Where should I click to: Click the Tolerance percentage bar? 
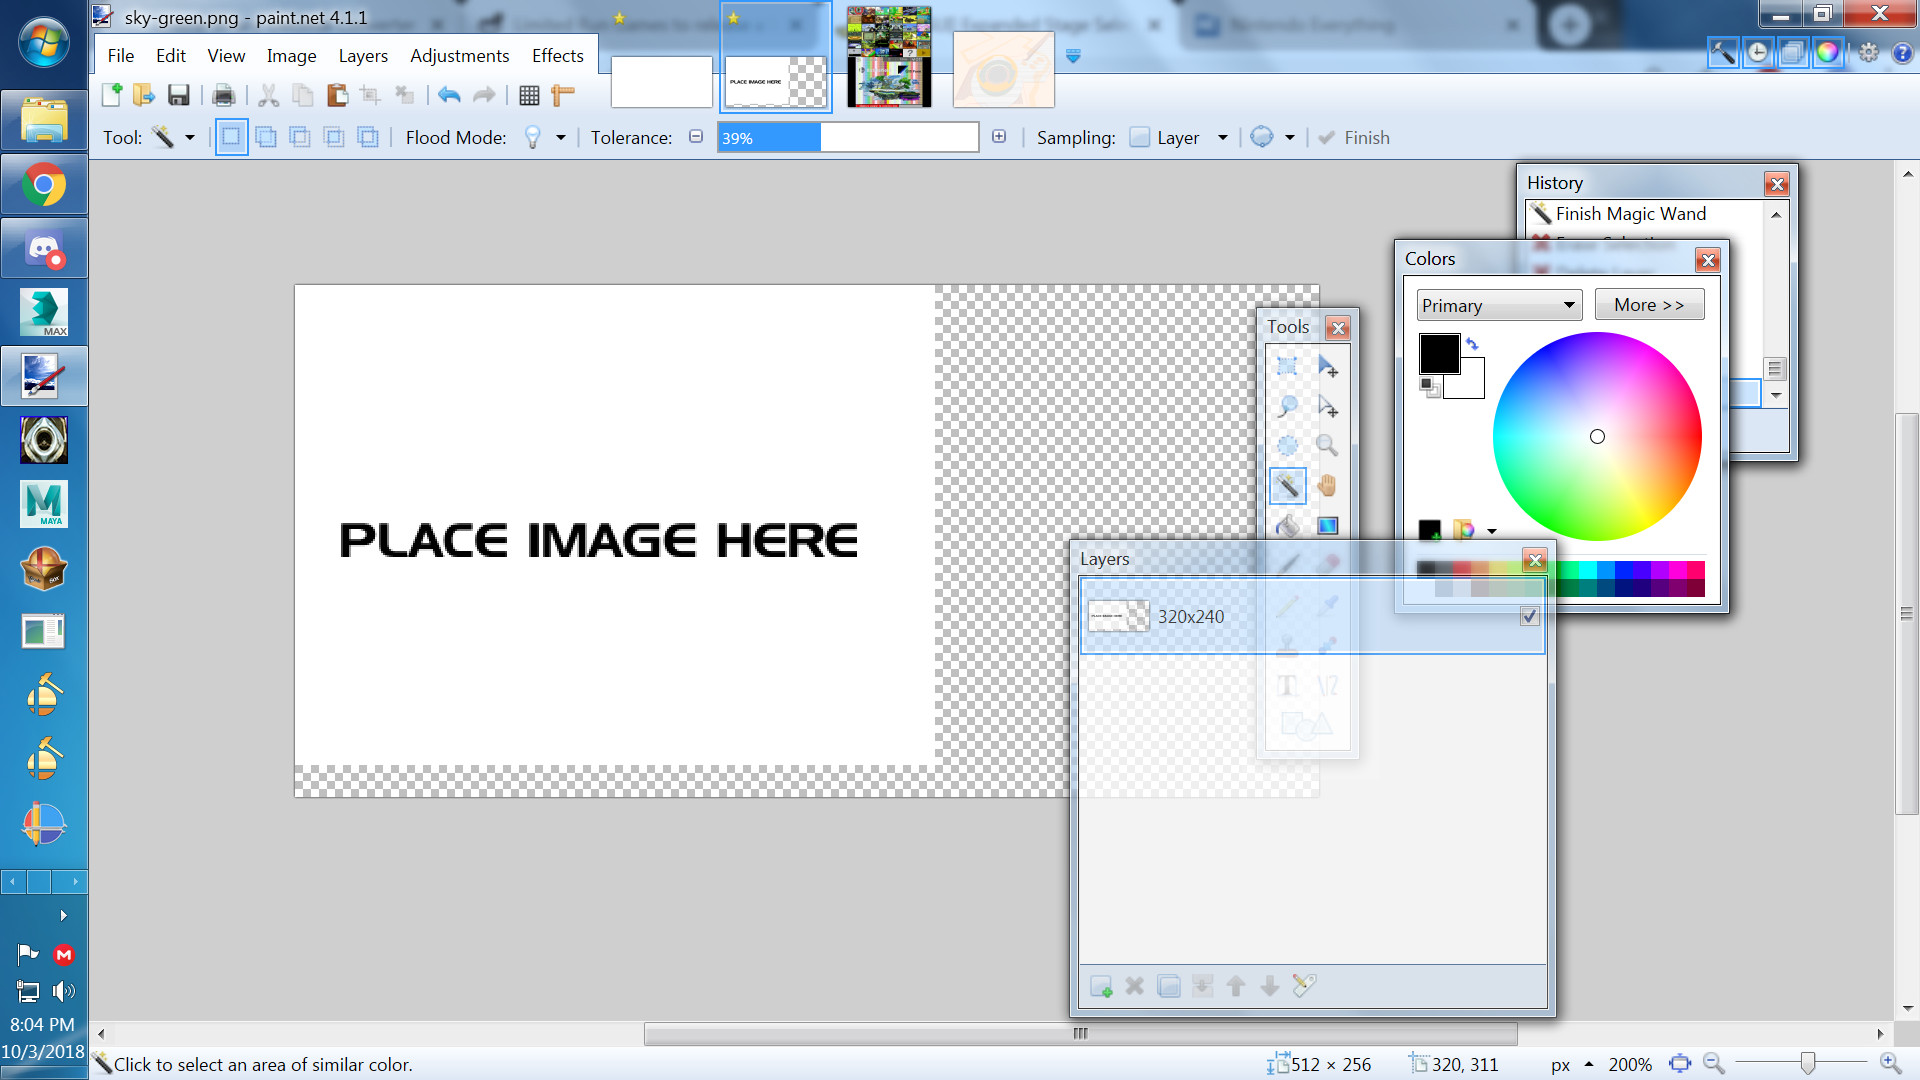(847, 137)
